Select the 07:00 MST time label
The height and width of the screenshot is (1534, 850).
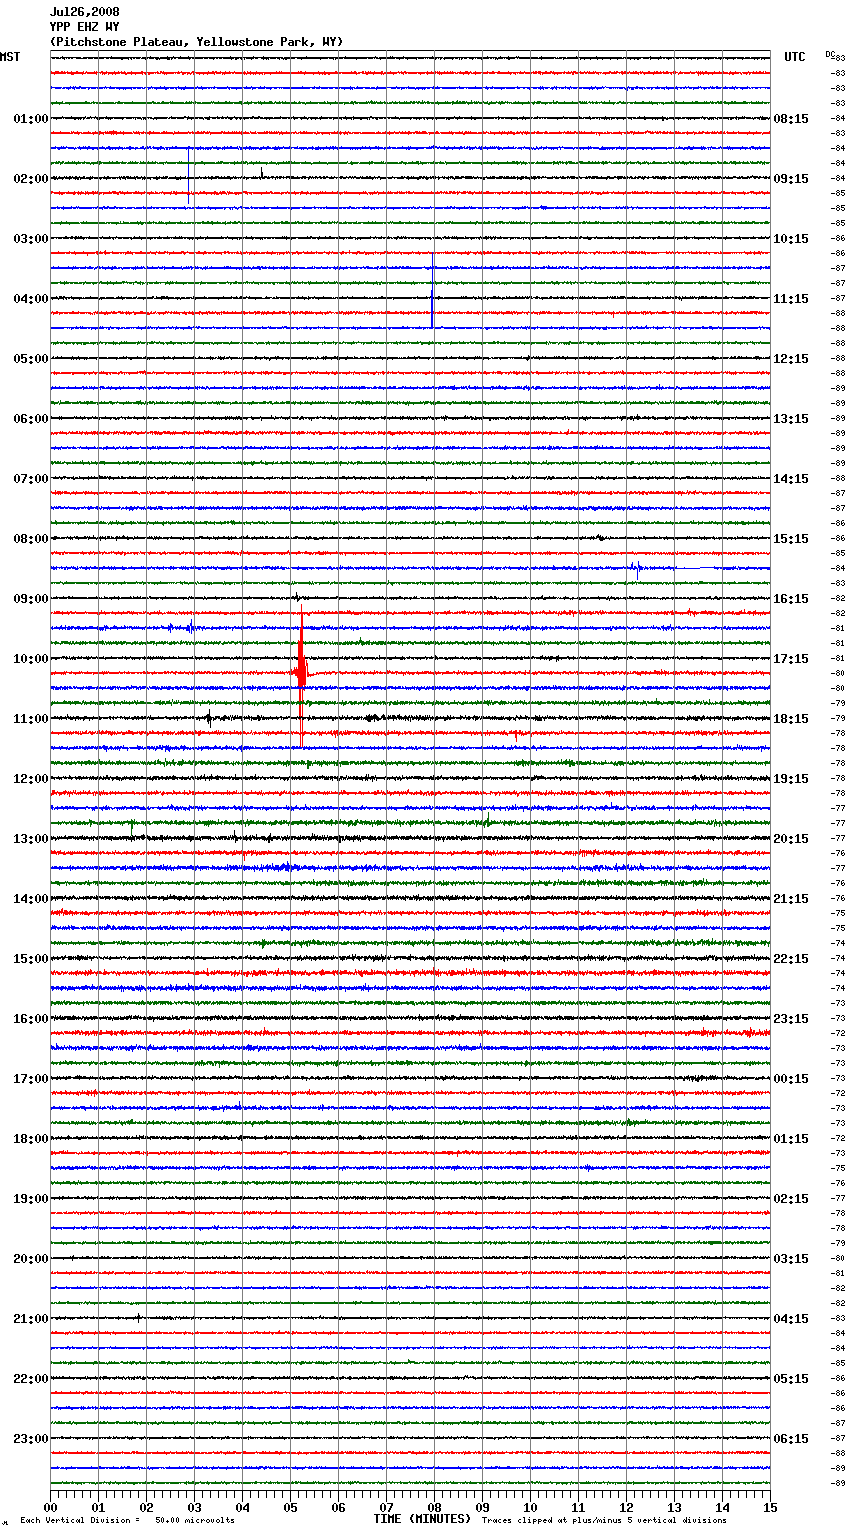point(31,479)
